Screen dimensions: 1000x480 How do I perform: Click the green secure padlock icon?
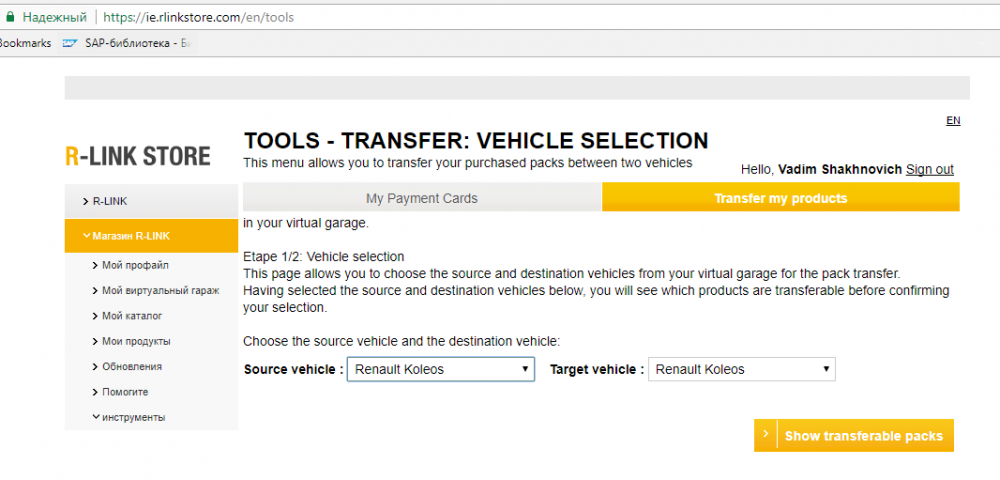click(x=10, y=17)
